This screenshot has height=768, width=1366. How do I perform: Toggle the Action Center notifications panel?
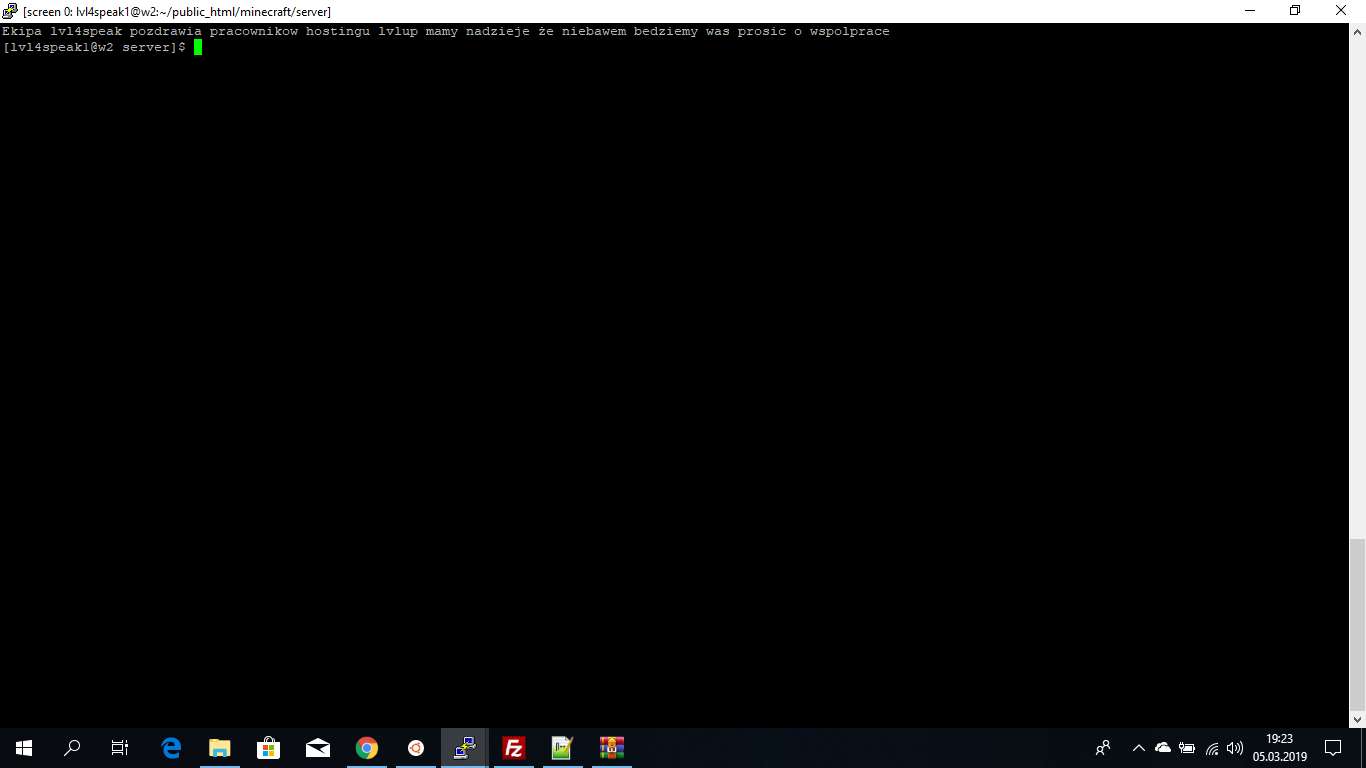coord(1333,748)
